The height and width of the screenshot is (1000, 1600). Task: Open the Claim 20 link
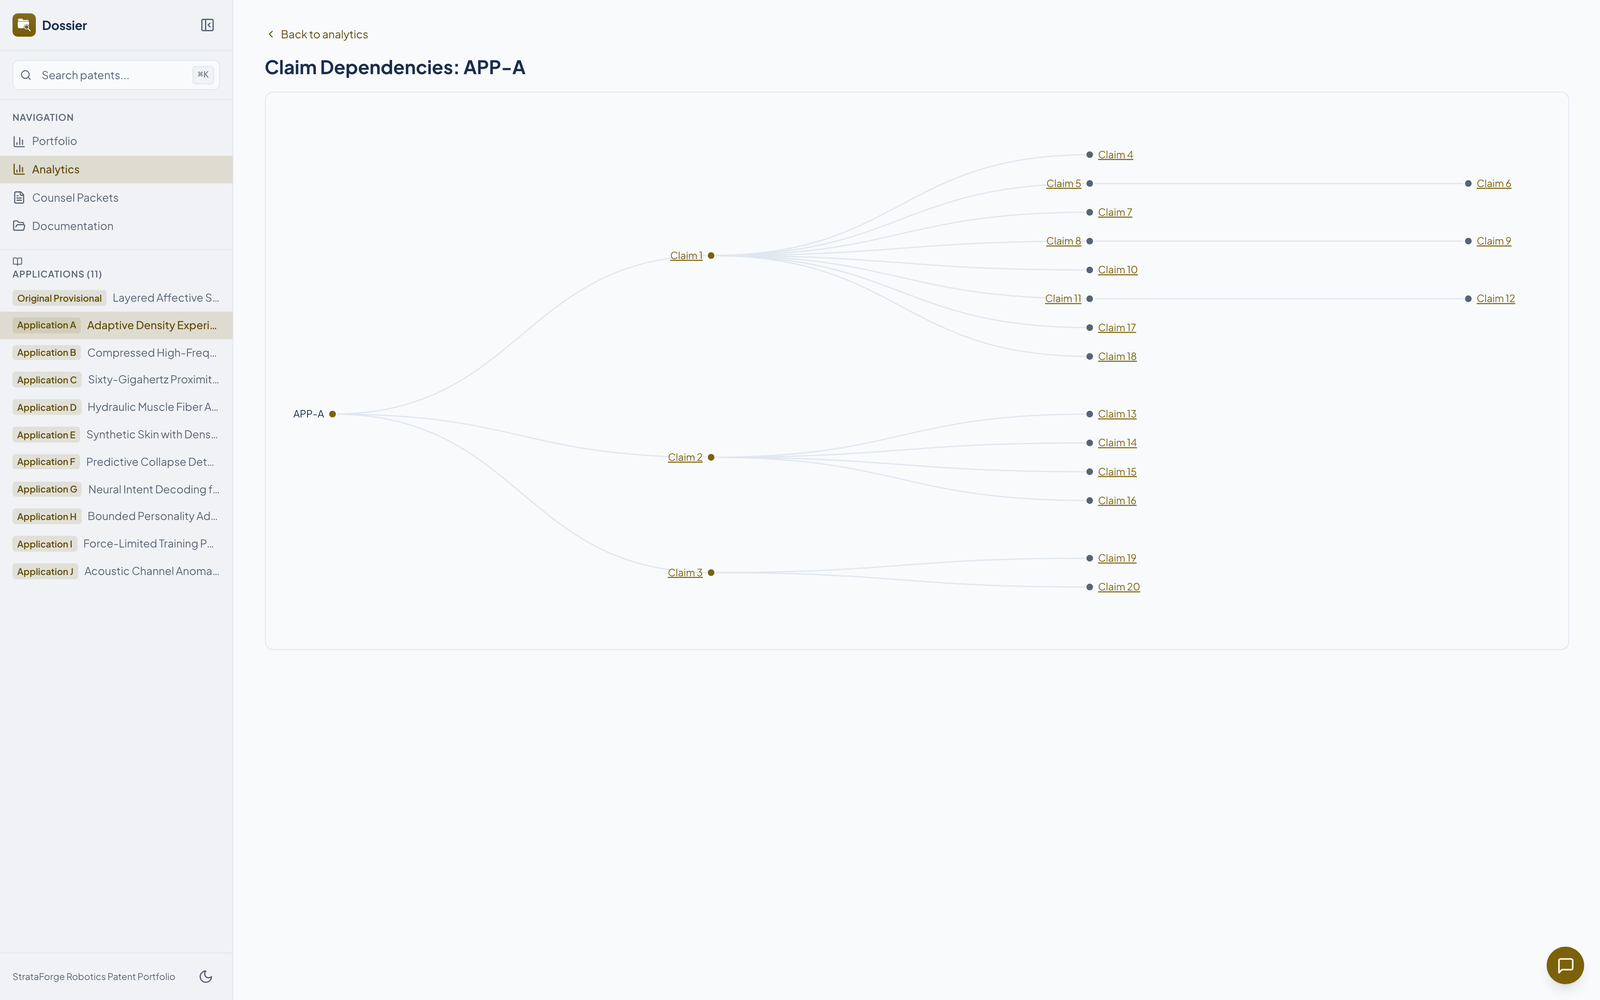1119,587
